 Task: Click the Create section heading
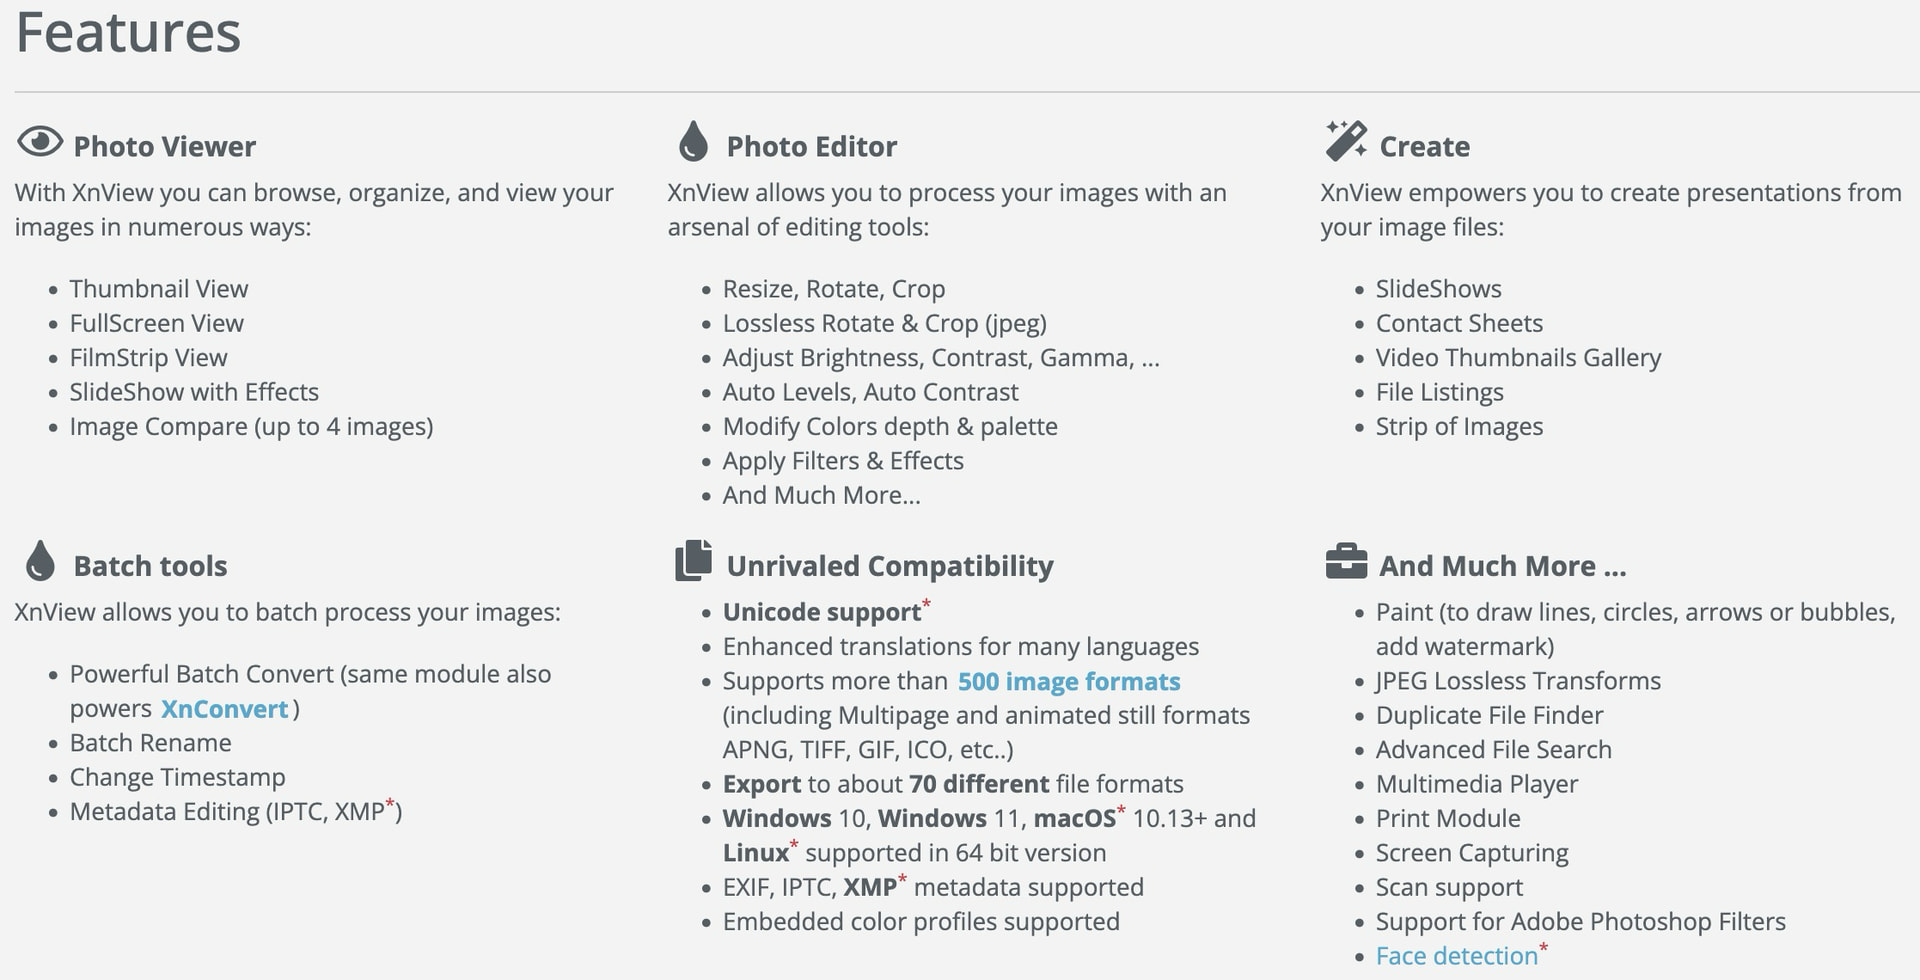click(x=1425, y=147)
